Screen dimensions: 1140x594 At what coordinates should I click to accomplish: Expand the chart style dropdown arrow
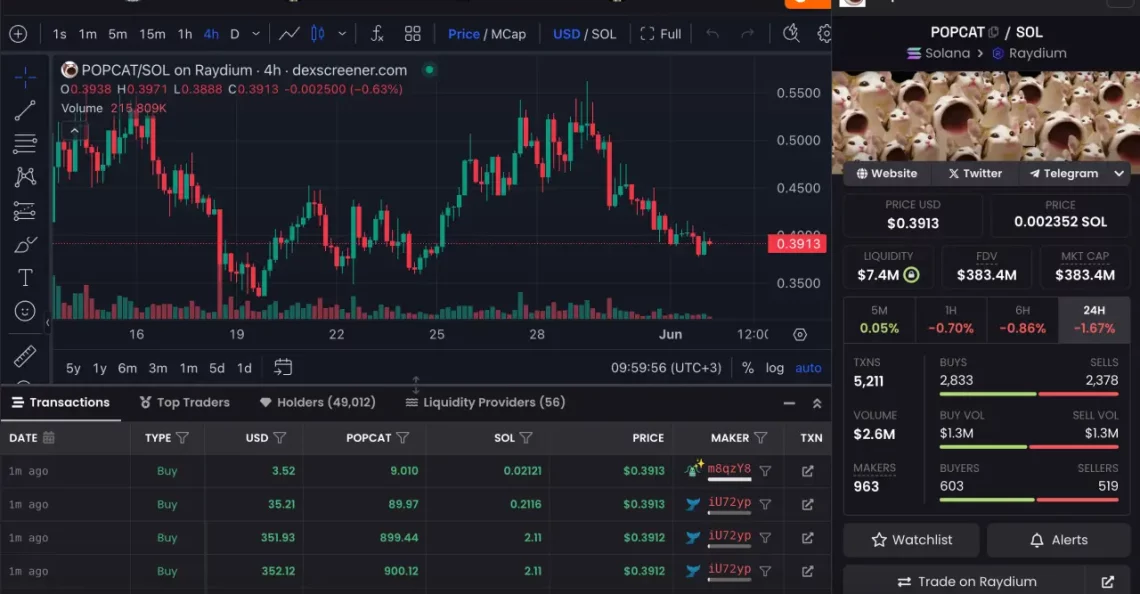pos(342,33)
